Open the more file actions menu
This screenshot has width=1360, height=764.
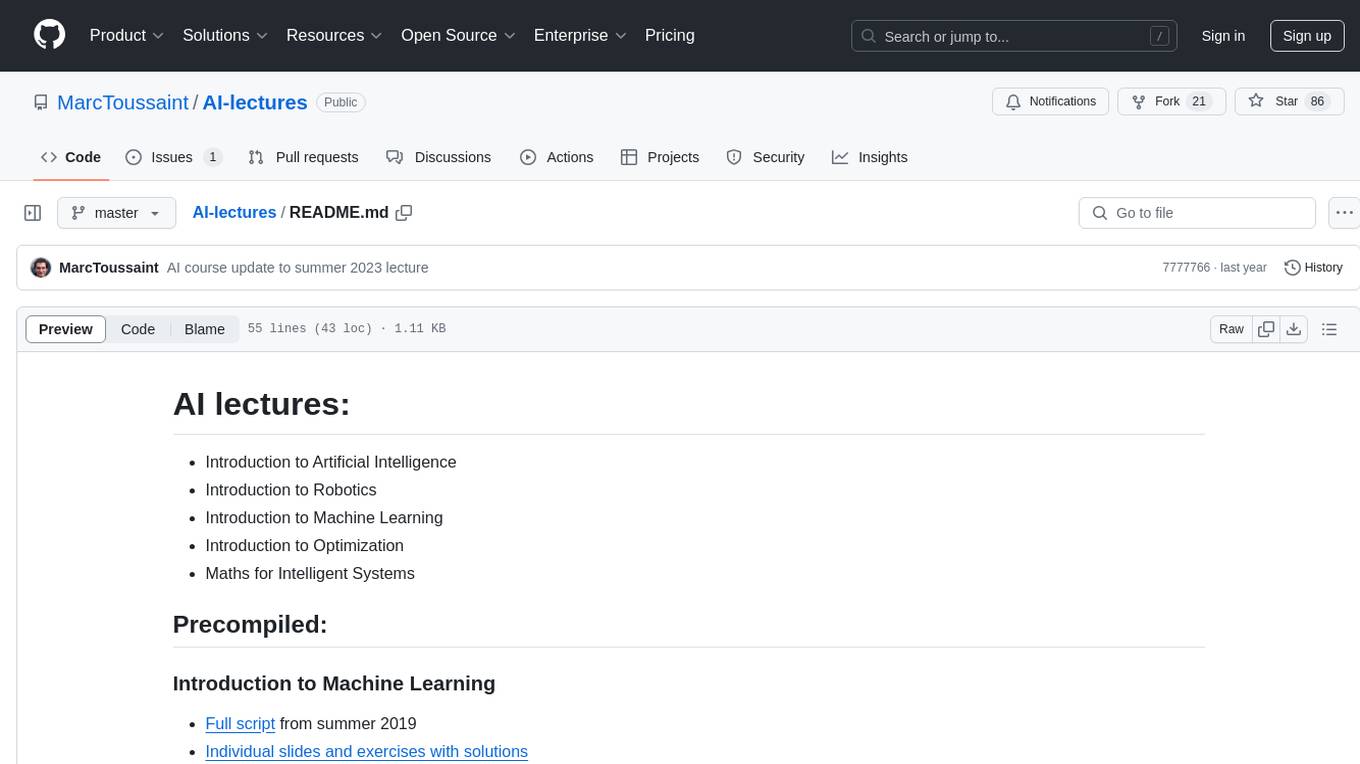(x=1344, y=213)
